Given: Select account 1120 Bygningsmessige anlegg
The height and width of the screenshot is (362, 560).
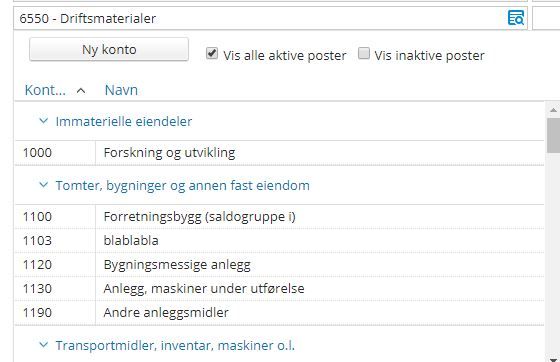Looking at the screenshot, I should point(279,265).
